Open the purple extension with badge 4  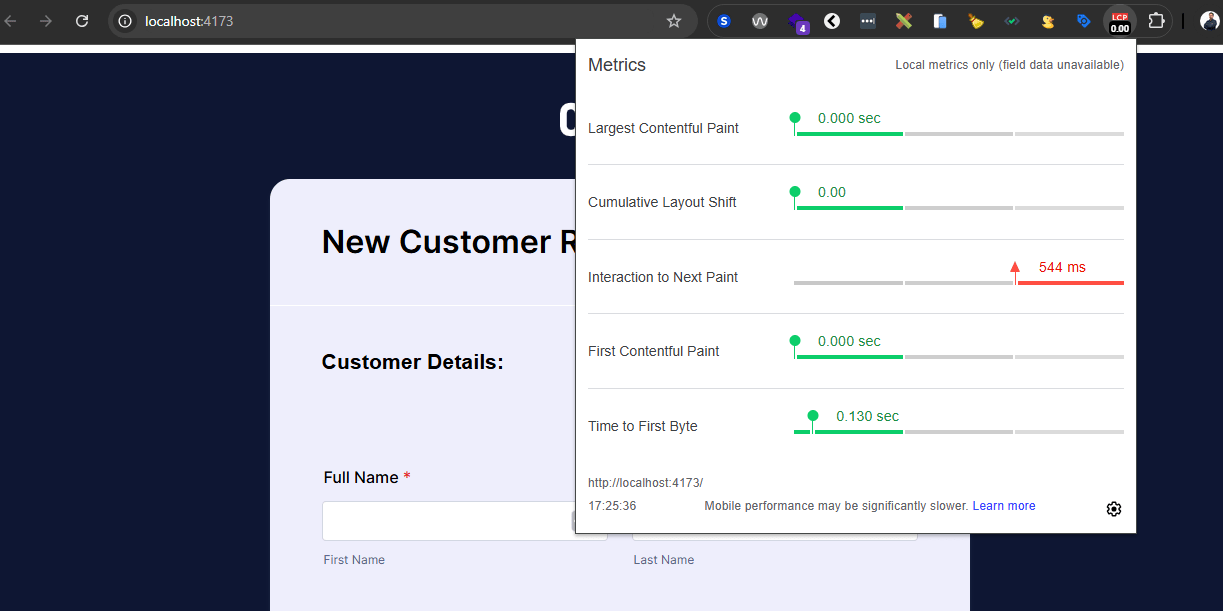[797, 22]
